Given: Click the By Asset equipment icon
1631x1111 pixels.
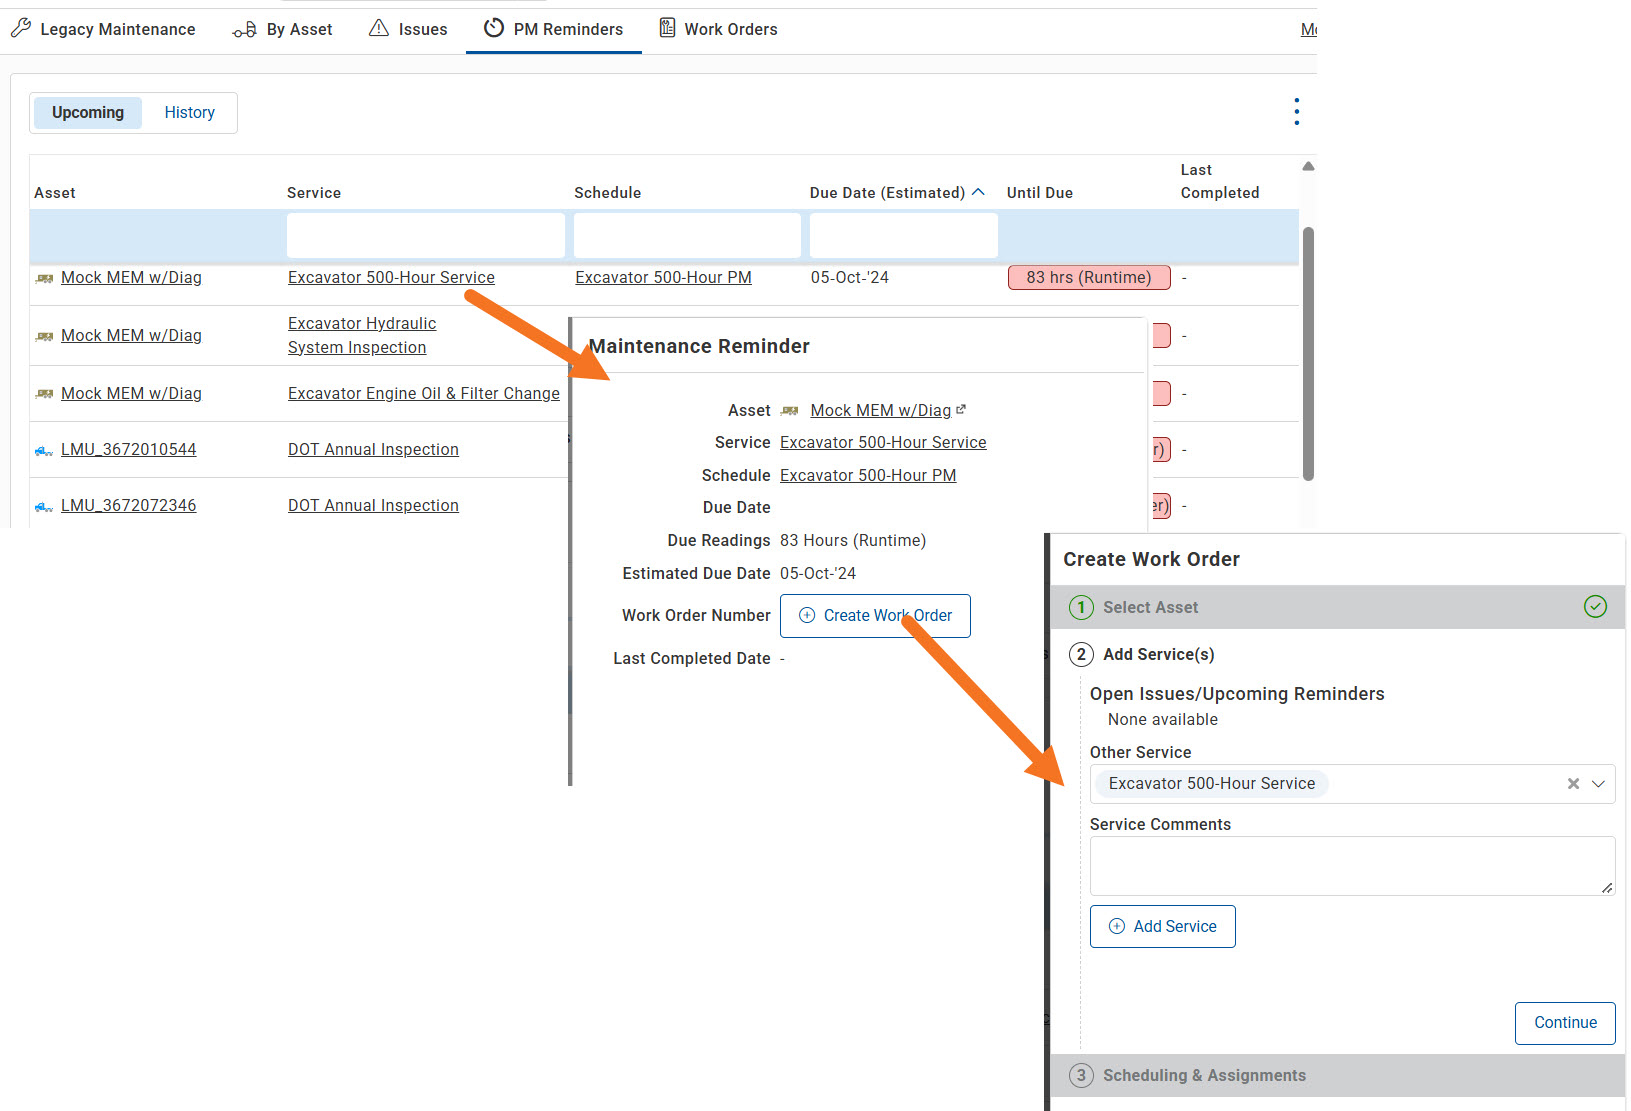Looking at the screenshot, I should point(245,29).
